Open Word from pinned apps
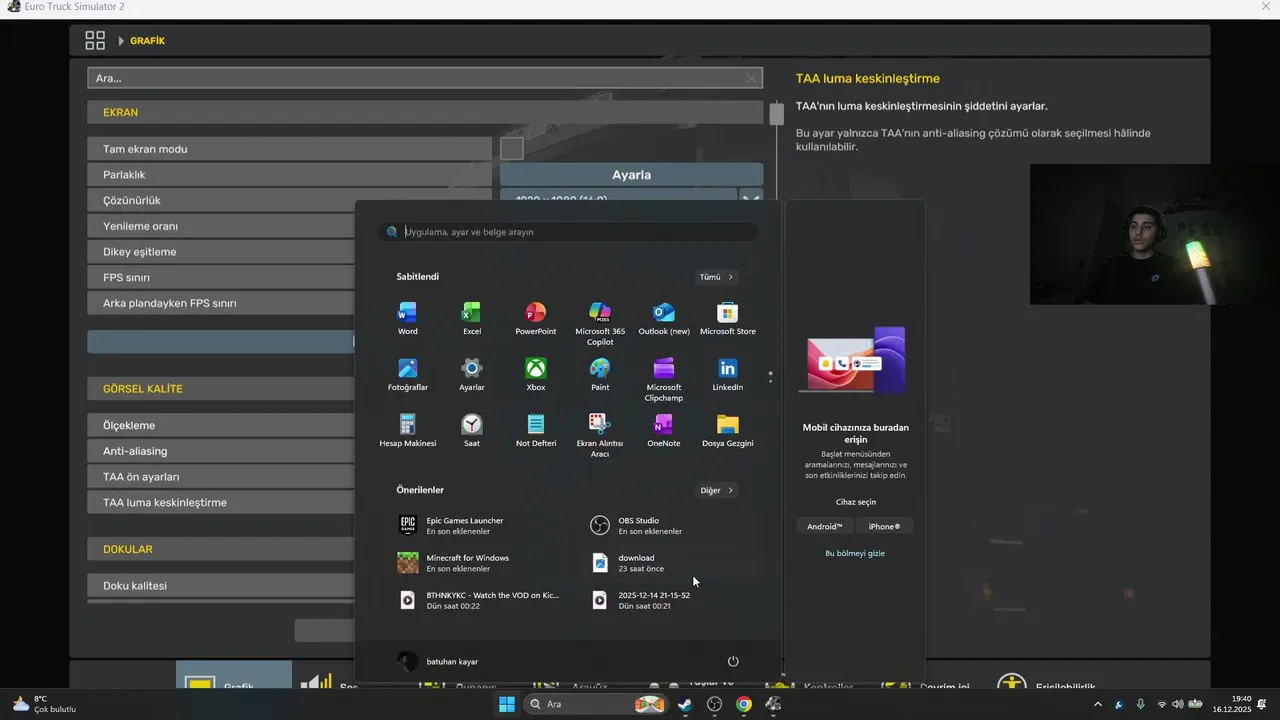1280x720 pixels. (407, 318)
